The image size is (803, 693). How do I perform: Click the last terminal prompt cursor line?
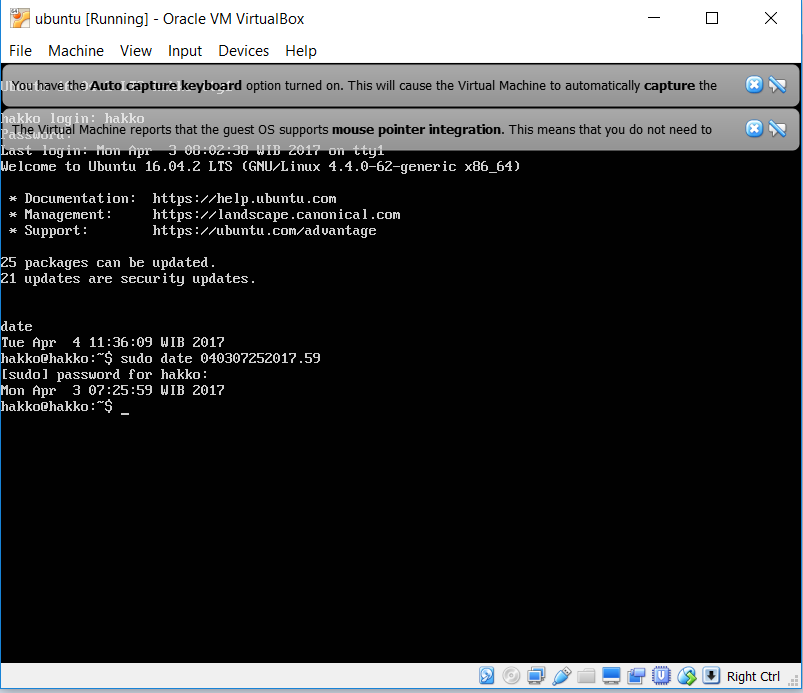(x=65, y=407)
